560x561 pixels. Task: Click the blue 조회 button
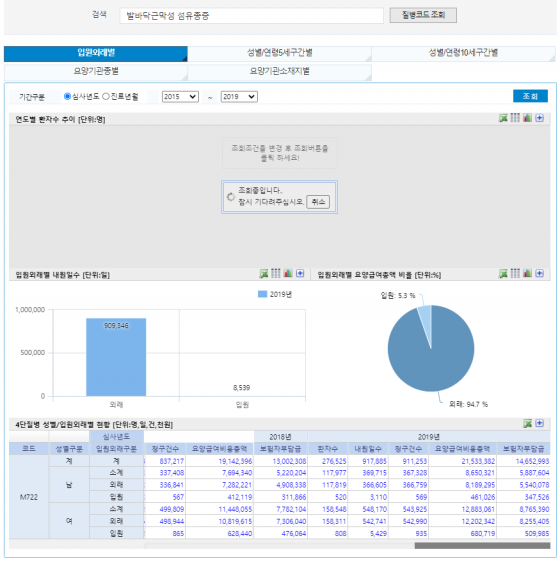(530, 96)
